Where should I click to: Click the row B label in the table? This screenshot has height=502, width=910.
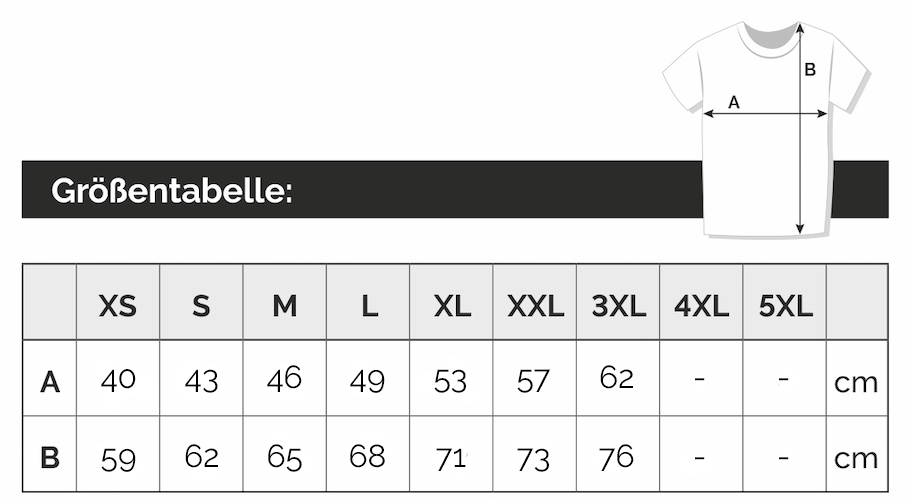(50, 458)
